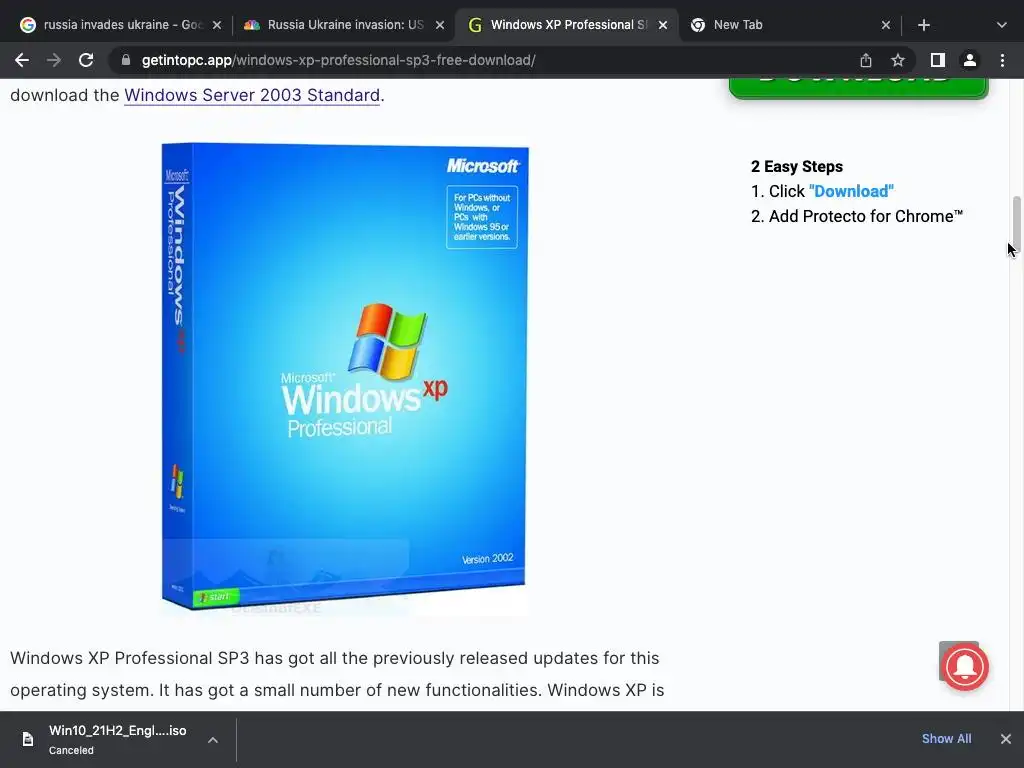Image resolution: width=1024 pixels, height=768 pixels.
Task: Click the Windows XP Professional box image
Action: (x=345, y=378)
